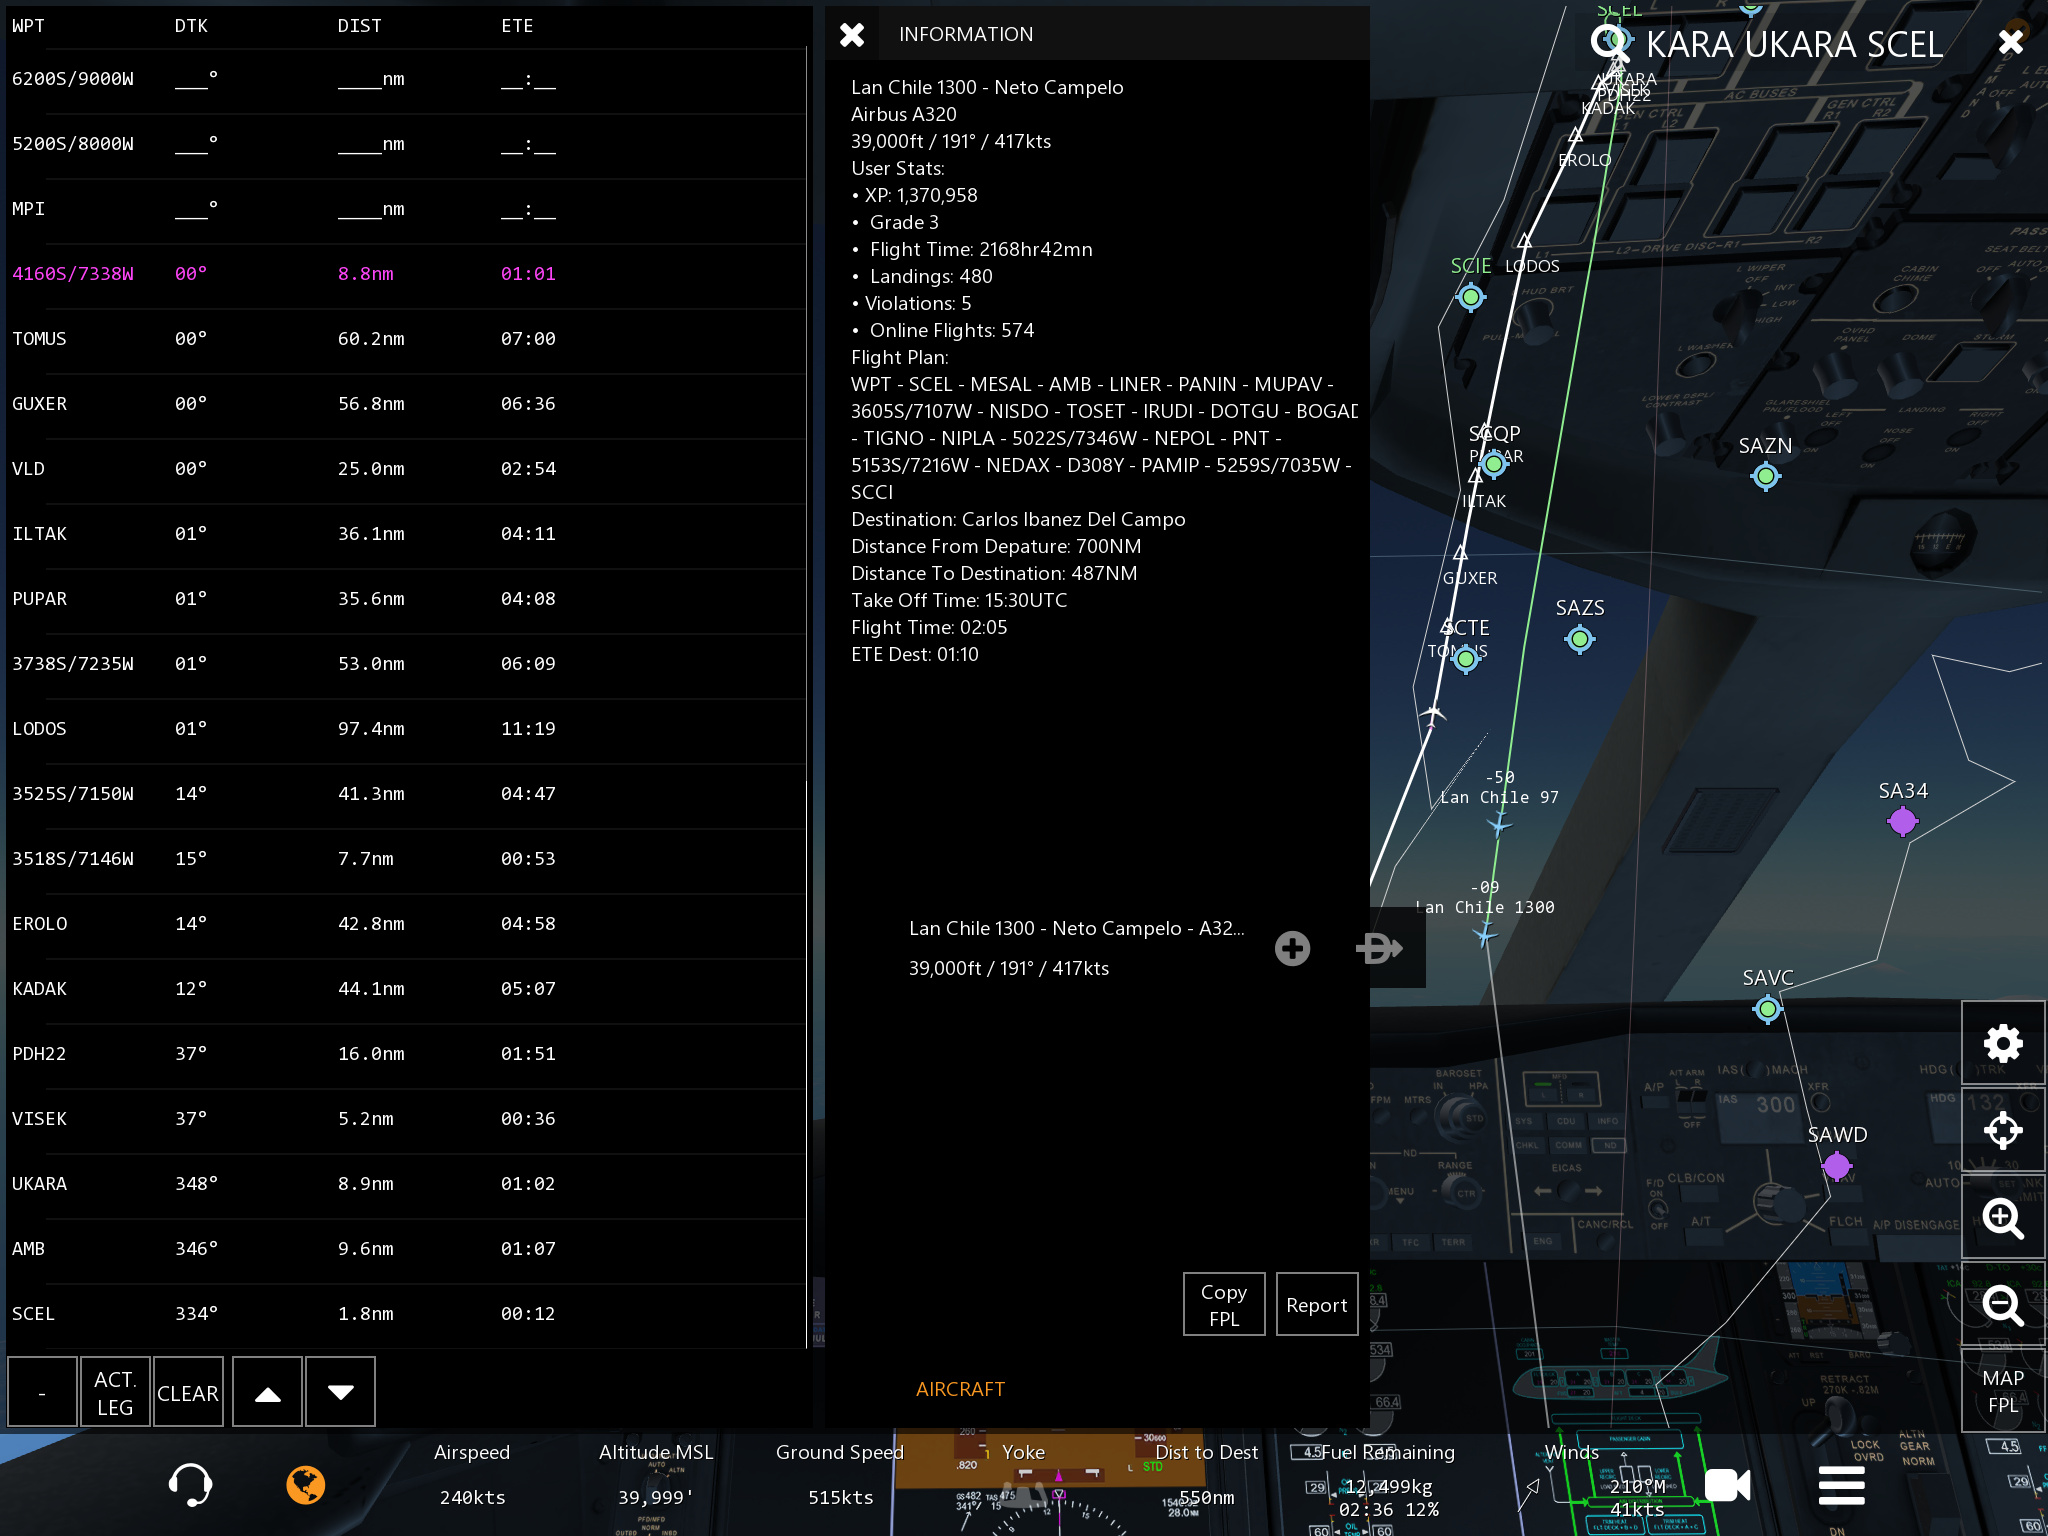Image resolution: width=2048 pixels, height=1536 pixels.
Task: Move waypoint up with arrow
Action: pos(267,1392)
